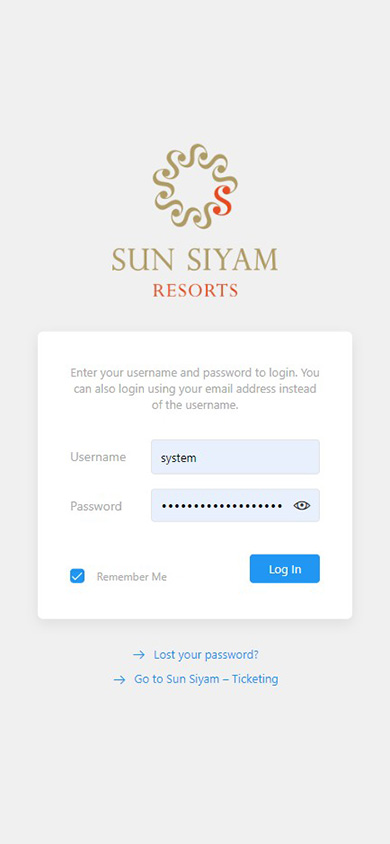Image resolution: width=390 pixels, height=844 pixels.
Task: Click the password dots in the Password box
Action: click(x=222, y=506)
